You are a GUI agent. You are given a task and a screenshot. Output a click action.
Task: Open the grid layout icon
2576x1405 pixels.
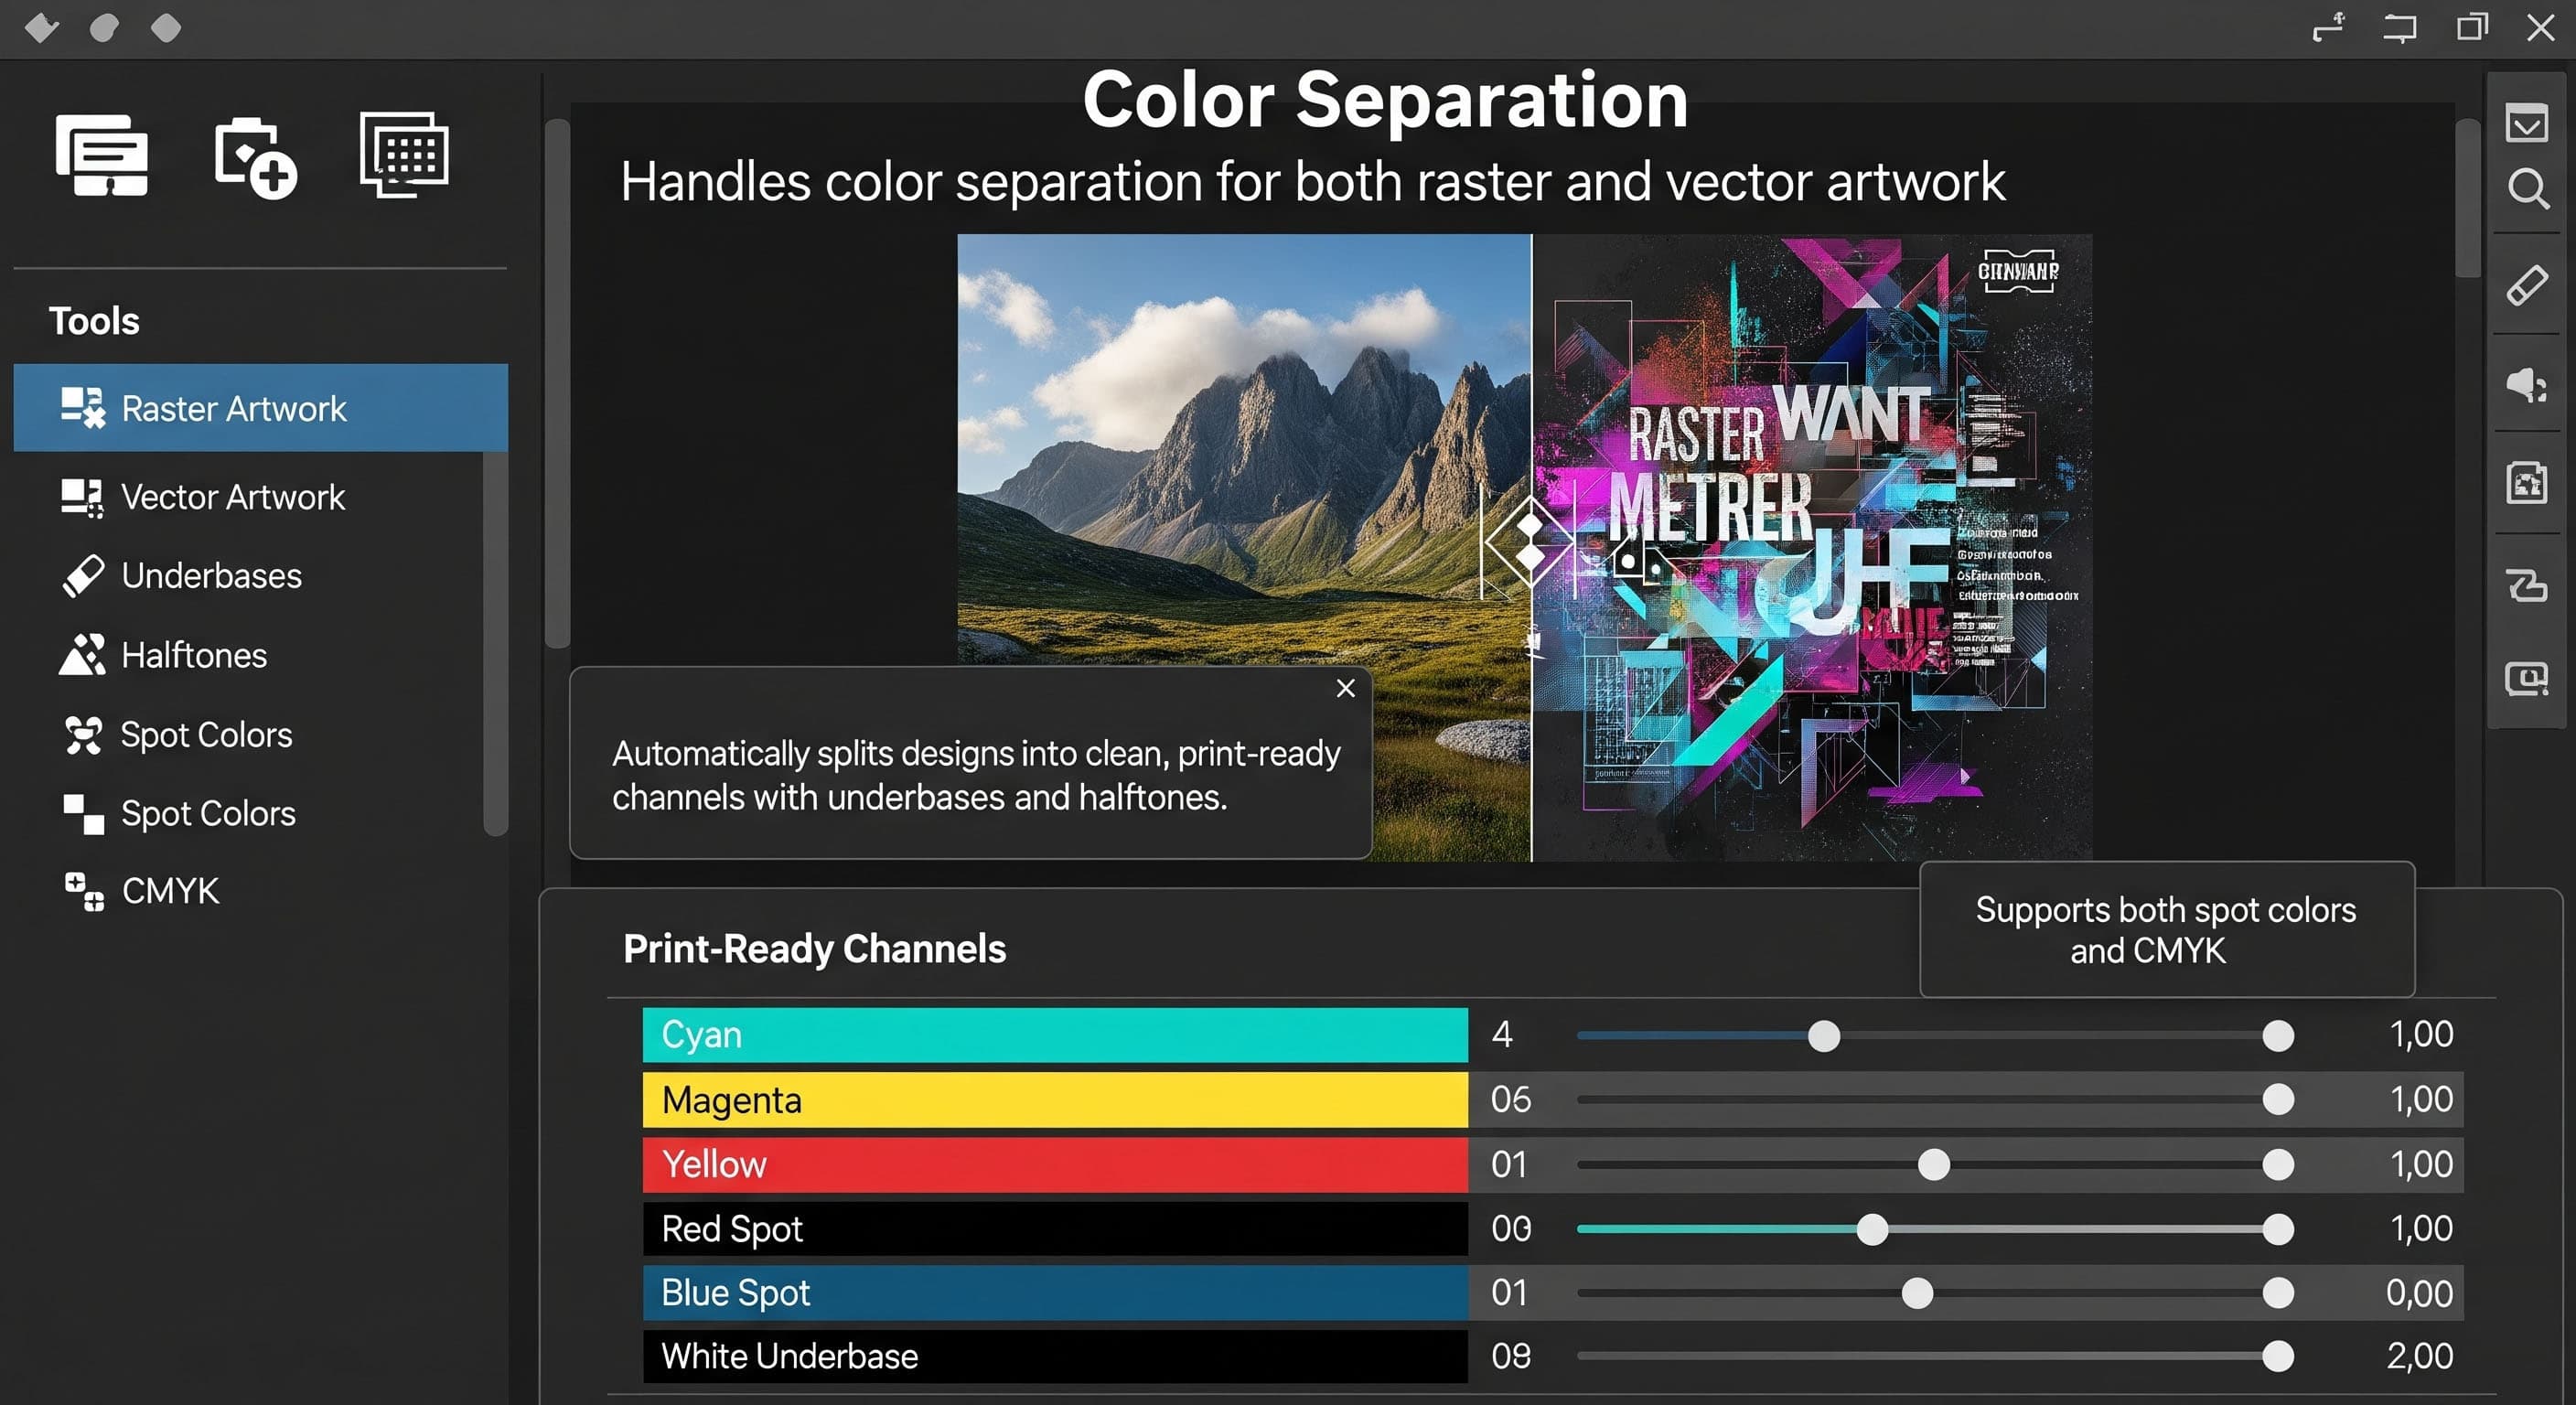404,154
